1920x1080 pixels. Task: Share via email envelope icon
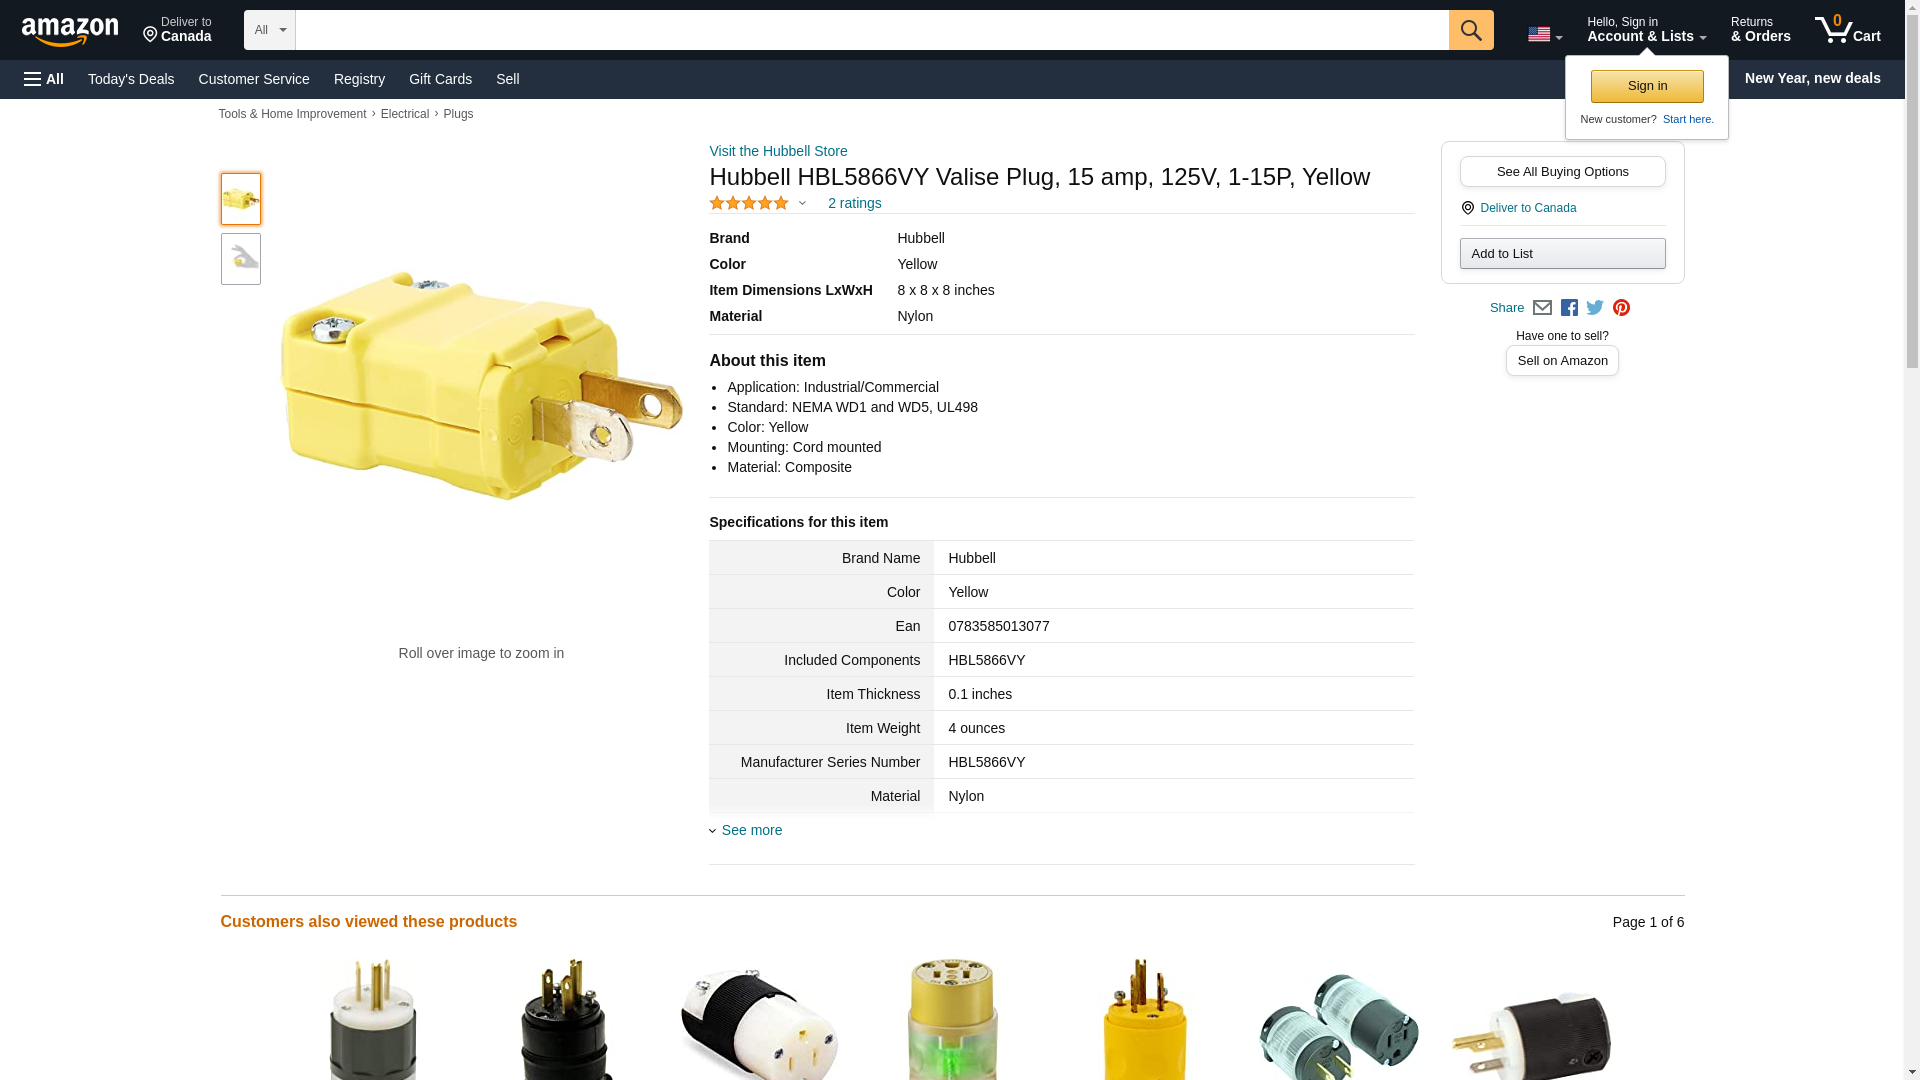click(x=1542, y=308)
